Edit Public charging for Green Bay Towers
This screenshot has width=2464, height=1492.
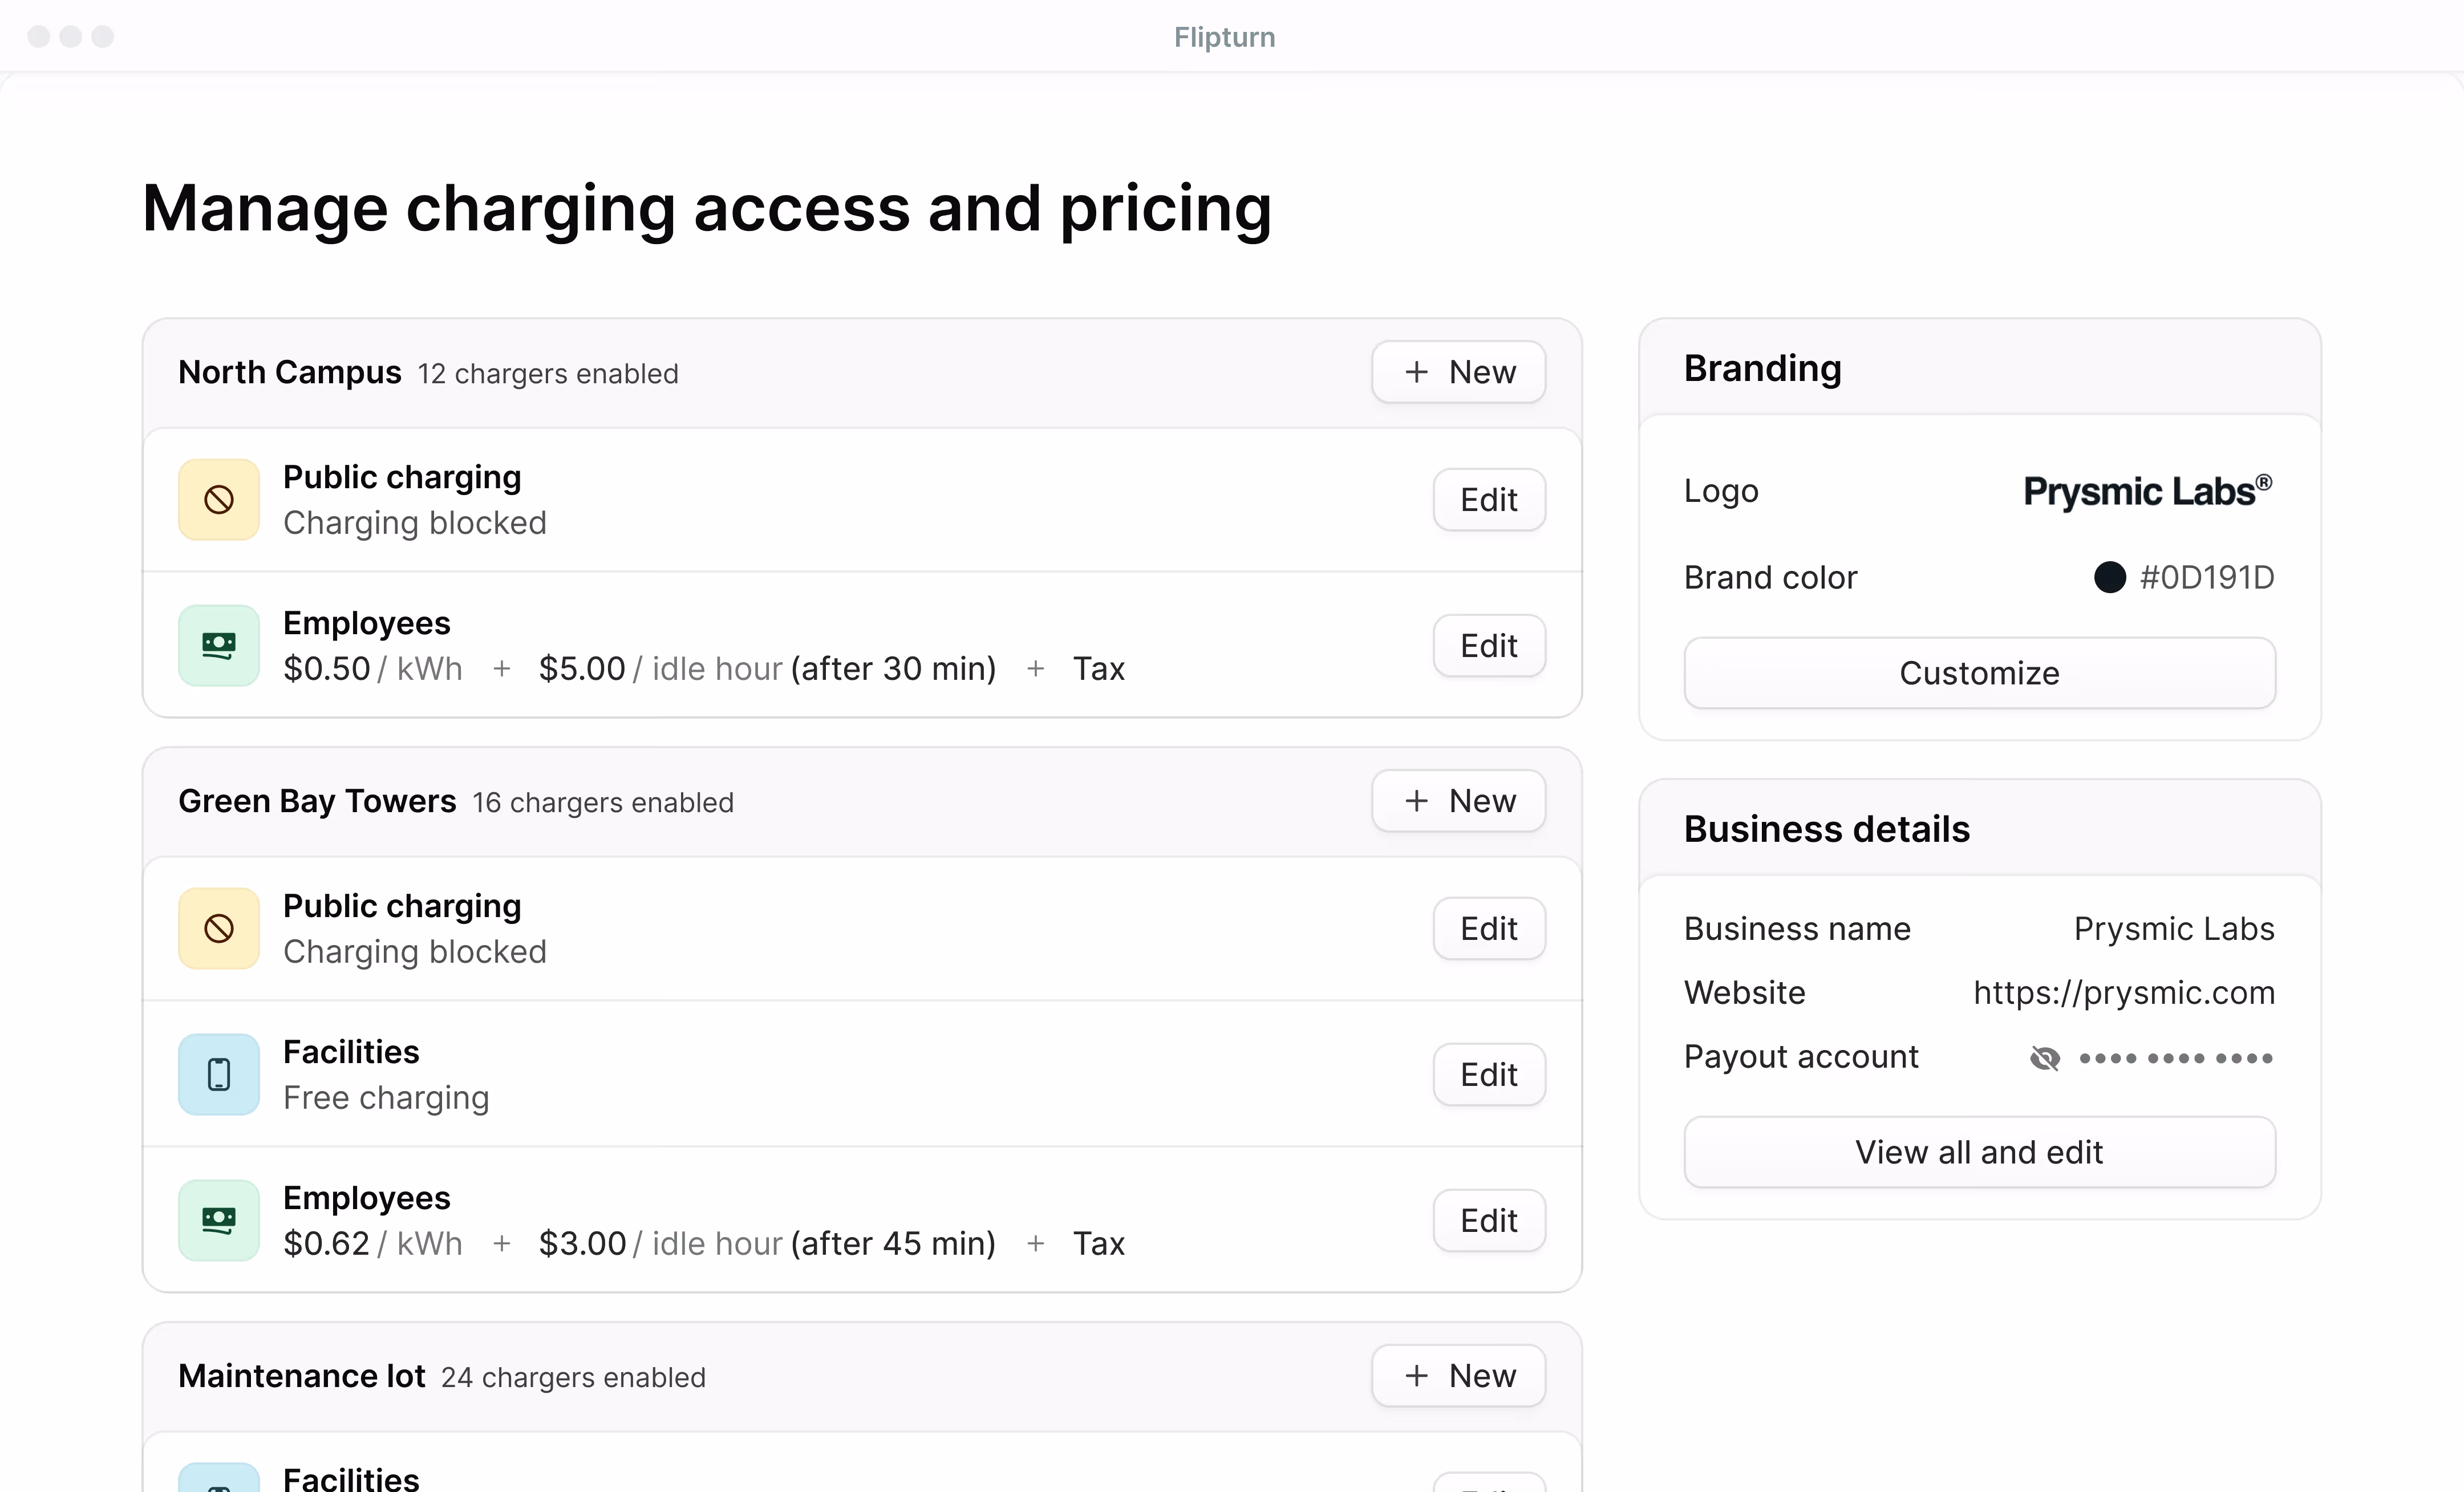point(1488,928)
